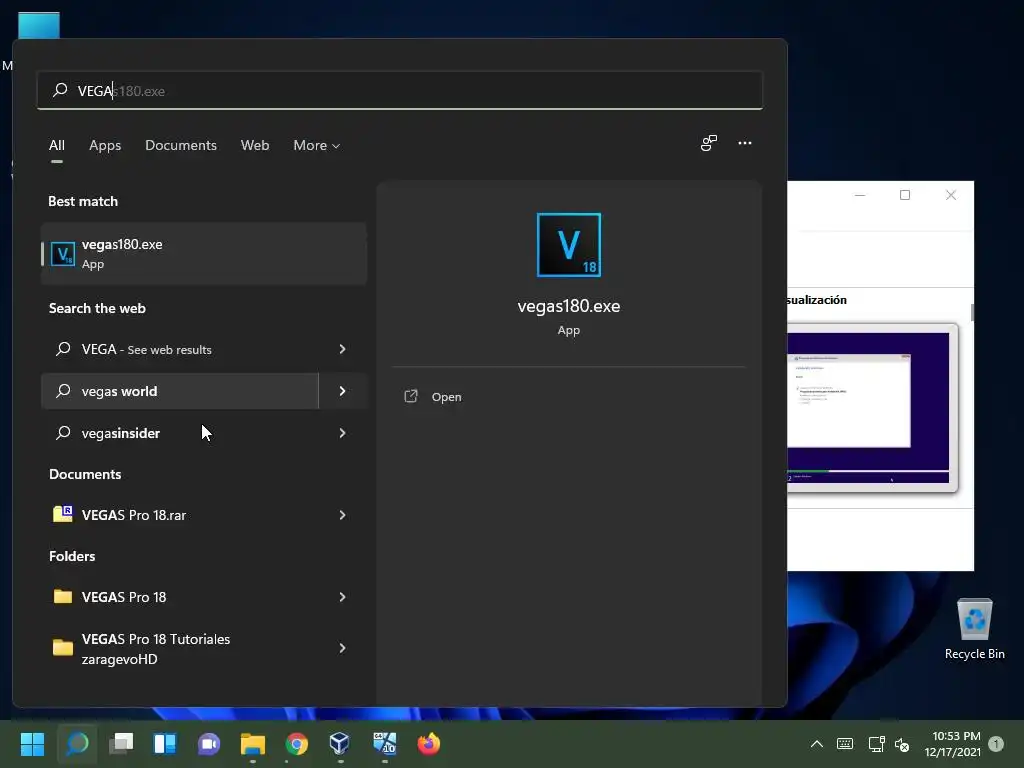Viewport: 1024px width, 768px height.
Task: Open Google Chrome from the taskbar
Action: point(296,744)
